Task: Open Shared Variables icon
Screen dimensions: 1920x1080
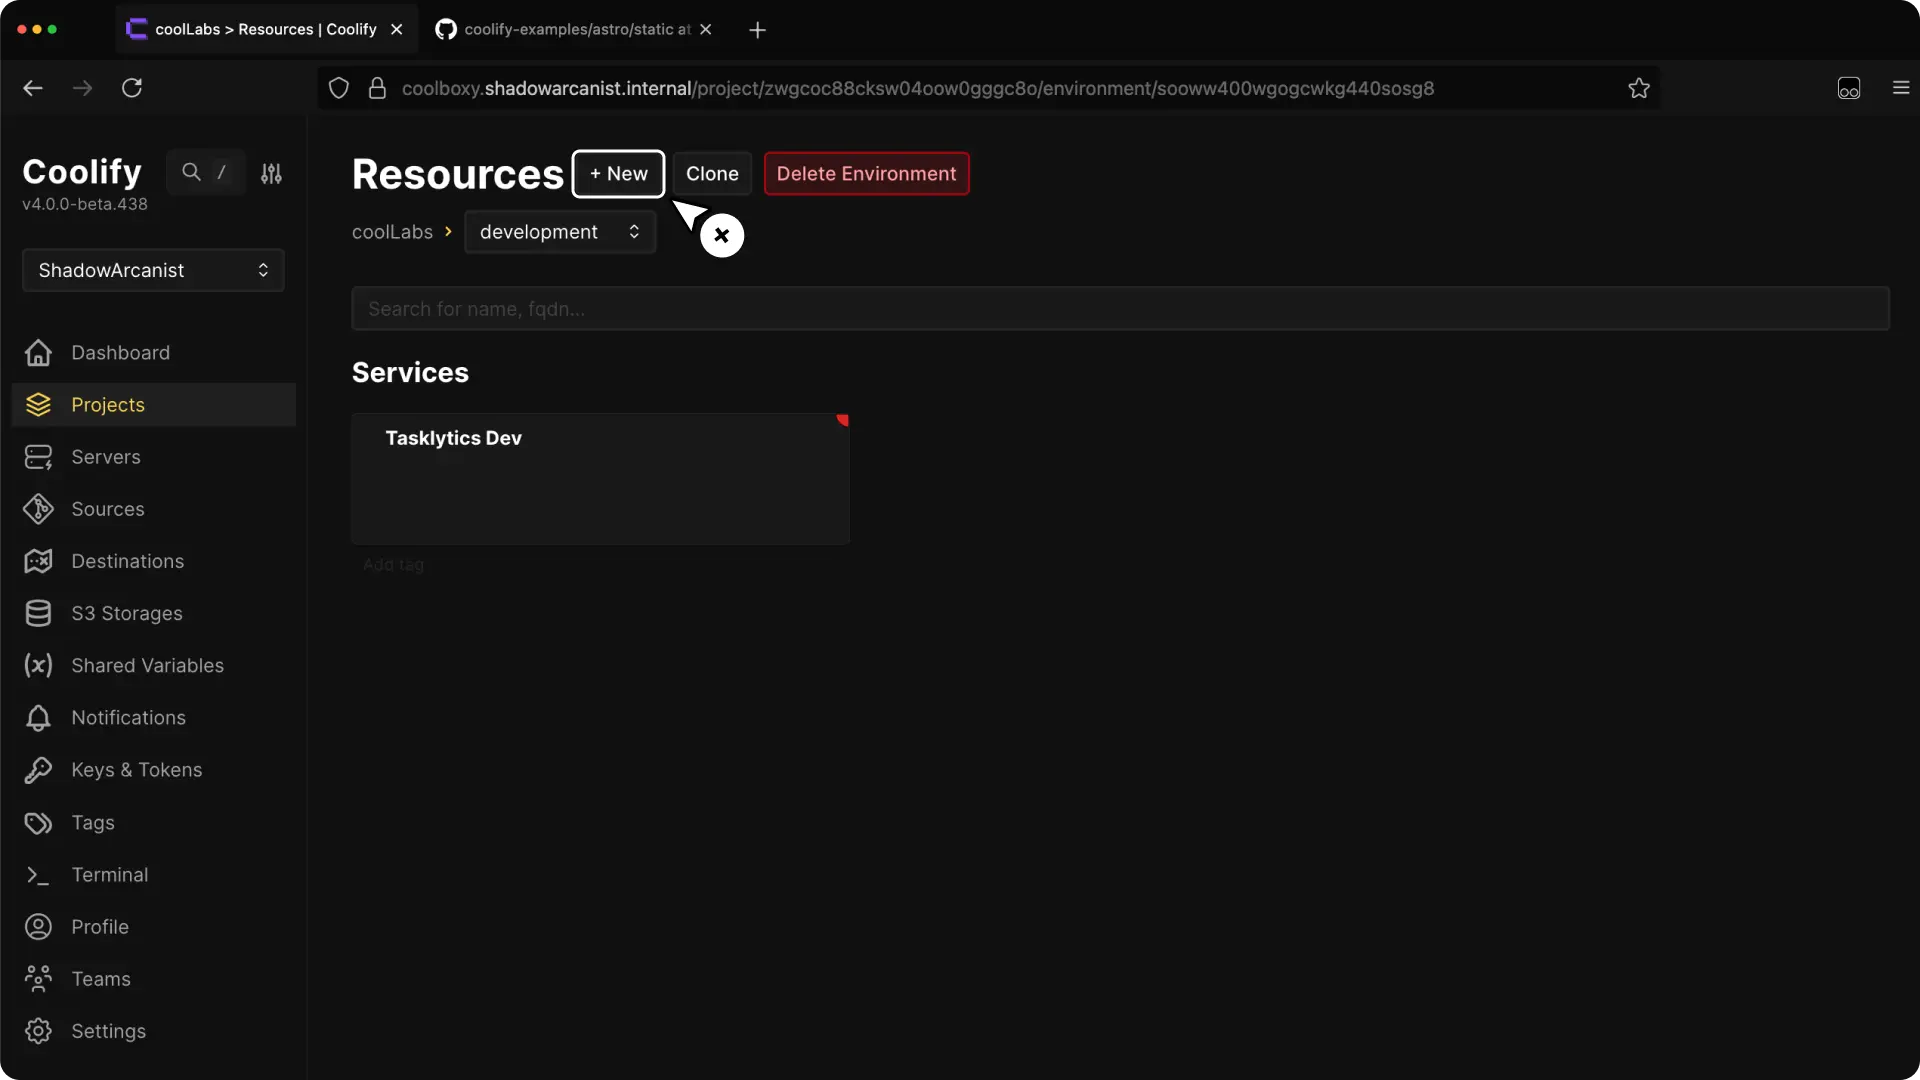Action: click(38, 665)
